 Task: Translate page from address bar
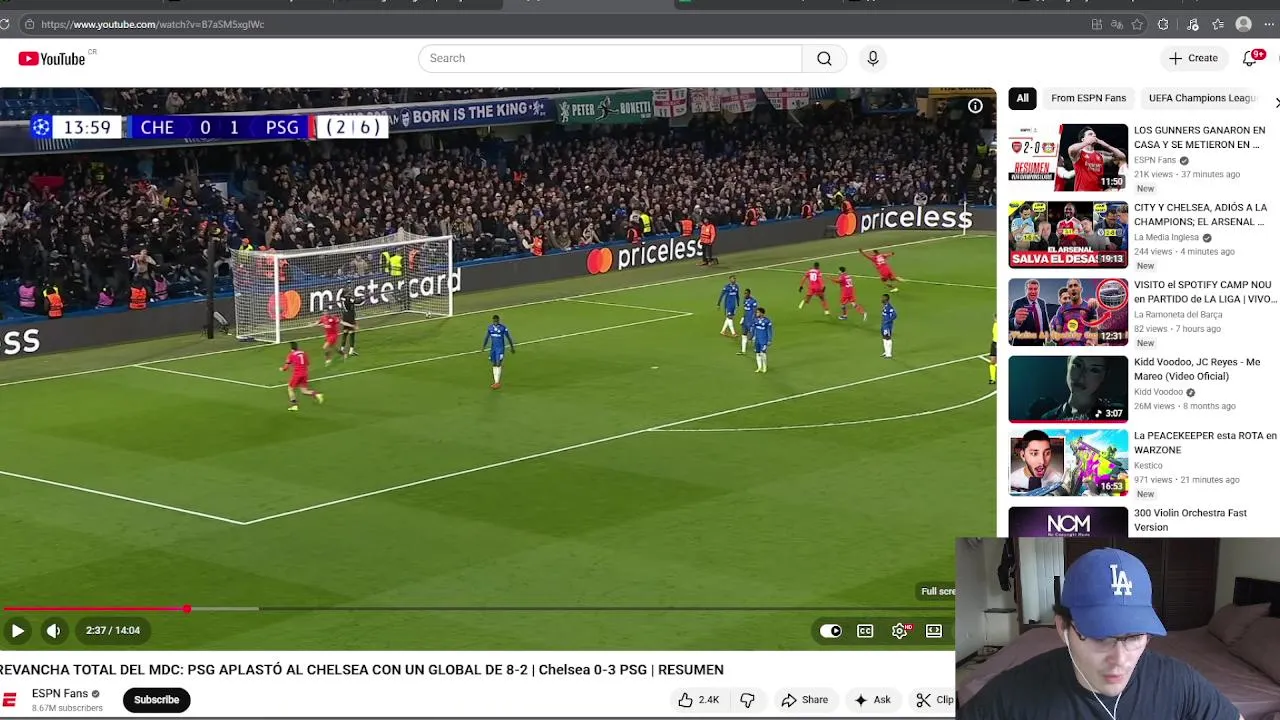(1117, 24)
